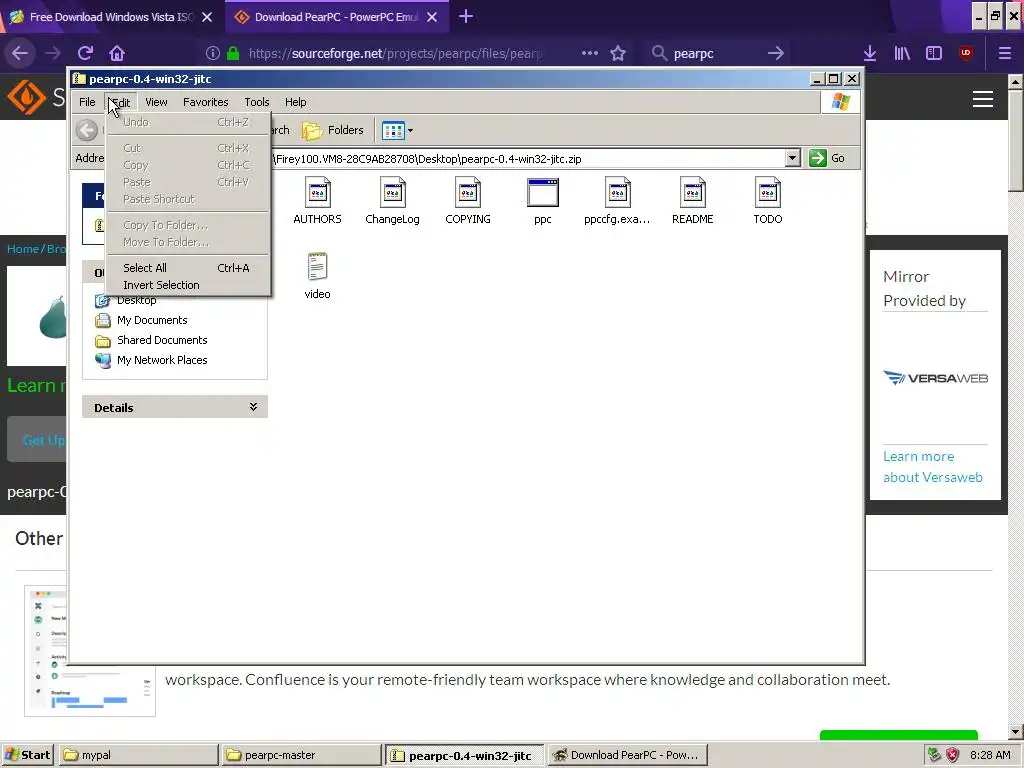Close the Download PearPC tab

[x=432, y=17]
